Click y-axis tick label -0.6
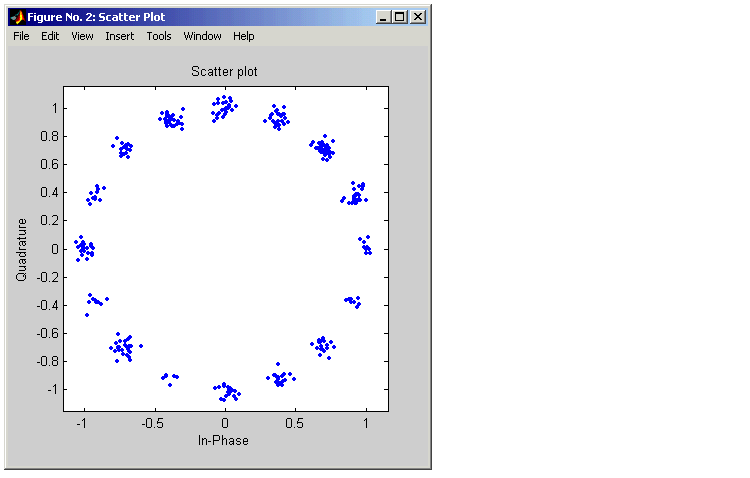This screenshot has width=750, height=478. (48, 333)
